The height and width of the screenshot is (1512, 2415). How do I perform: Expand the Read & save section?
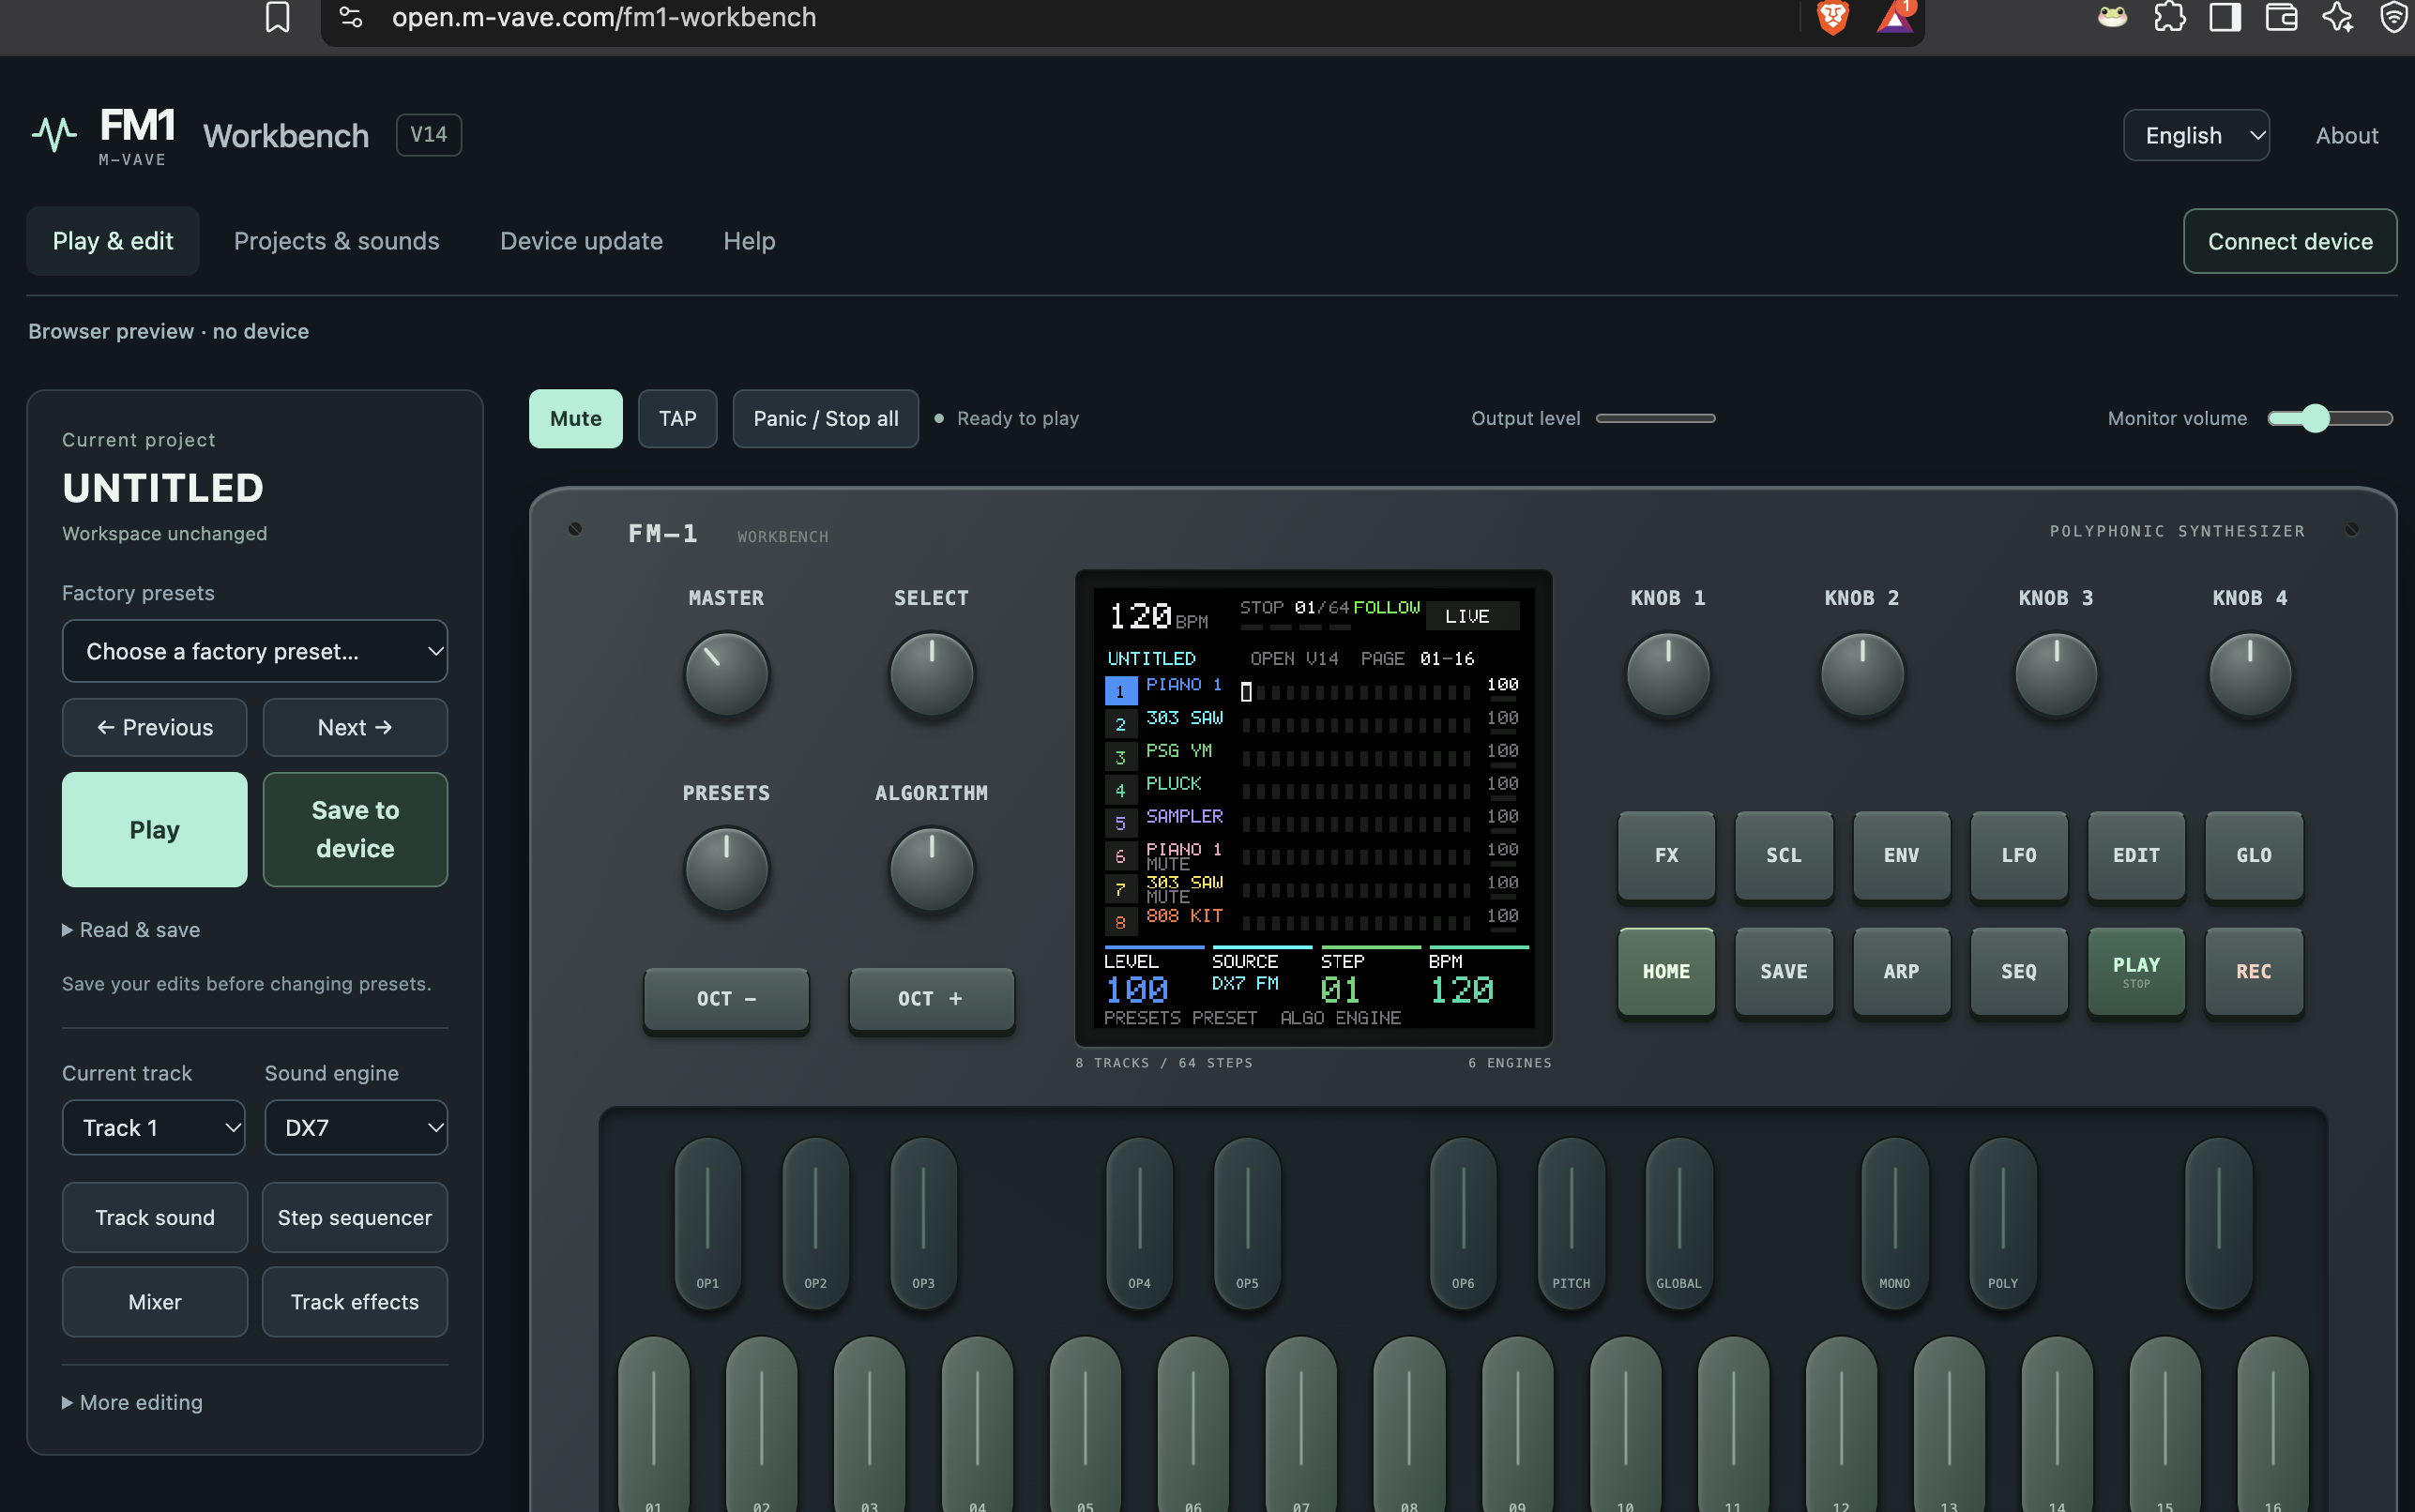point(131,929)
